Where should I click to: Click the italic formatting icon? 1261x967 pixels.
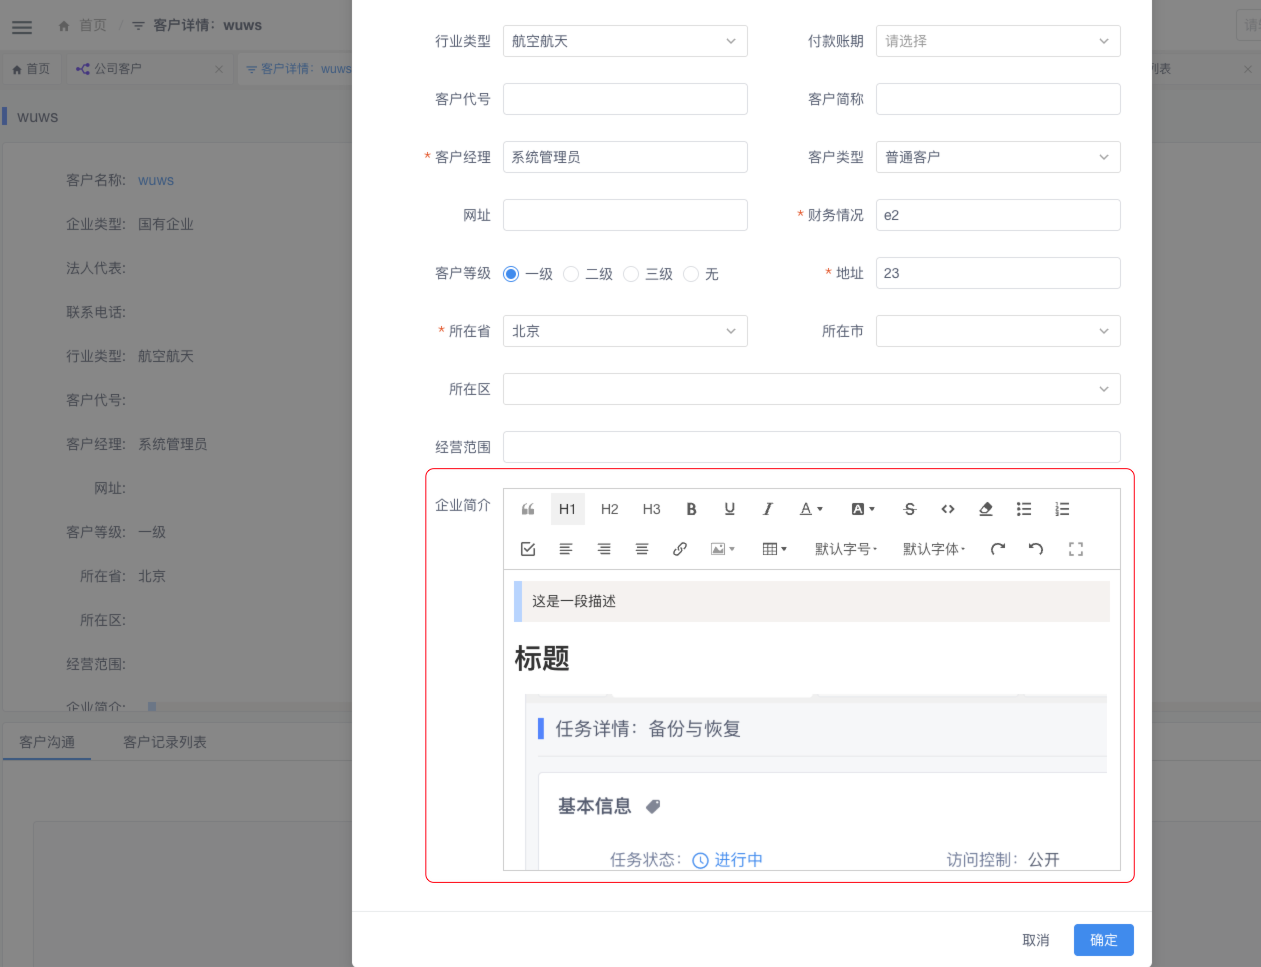click(x=768, y=509)
